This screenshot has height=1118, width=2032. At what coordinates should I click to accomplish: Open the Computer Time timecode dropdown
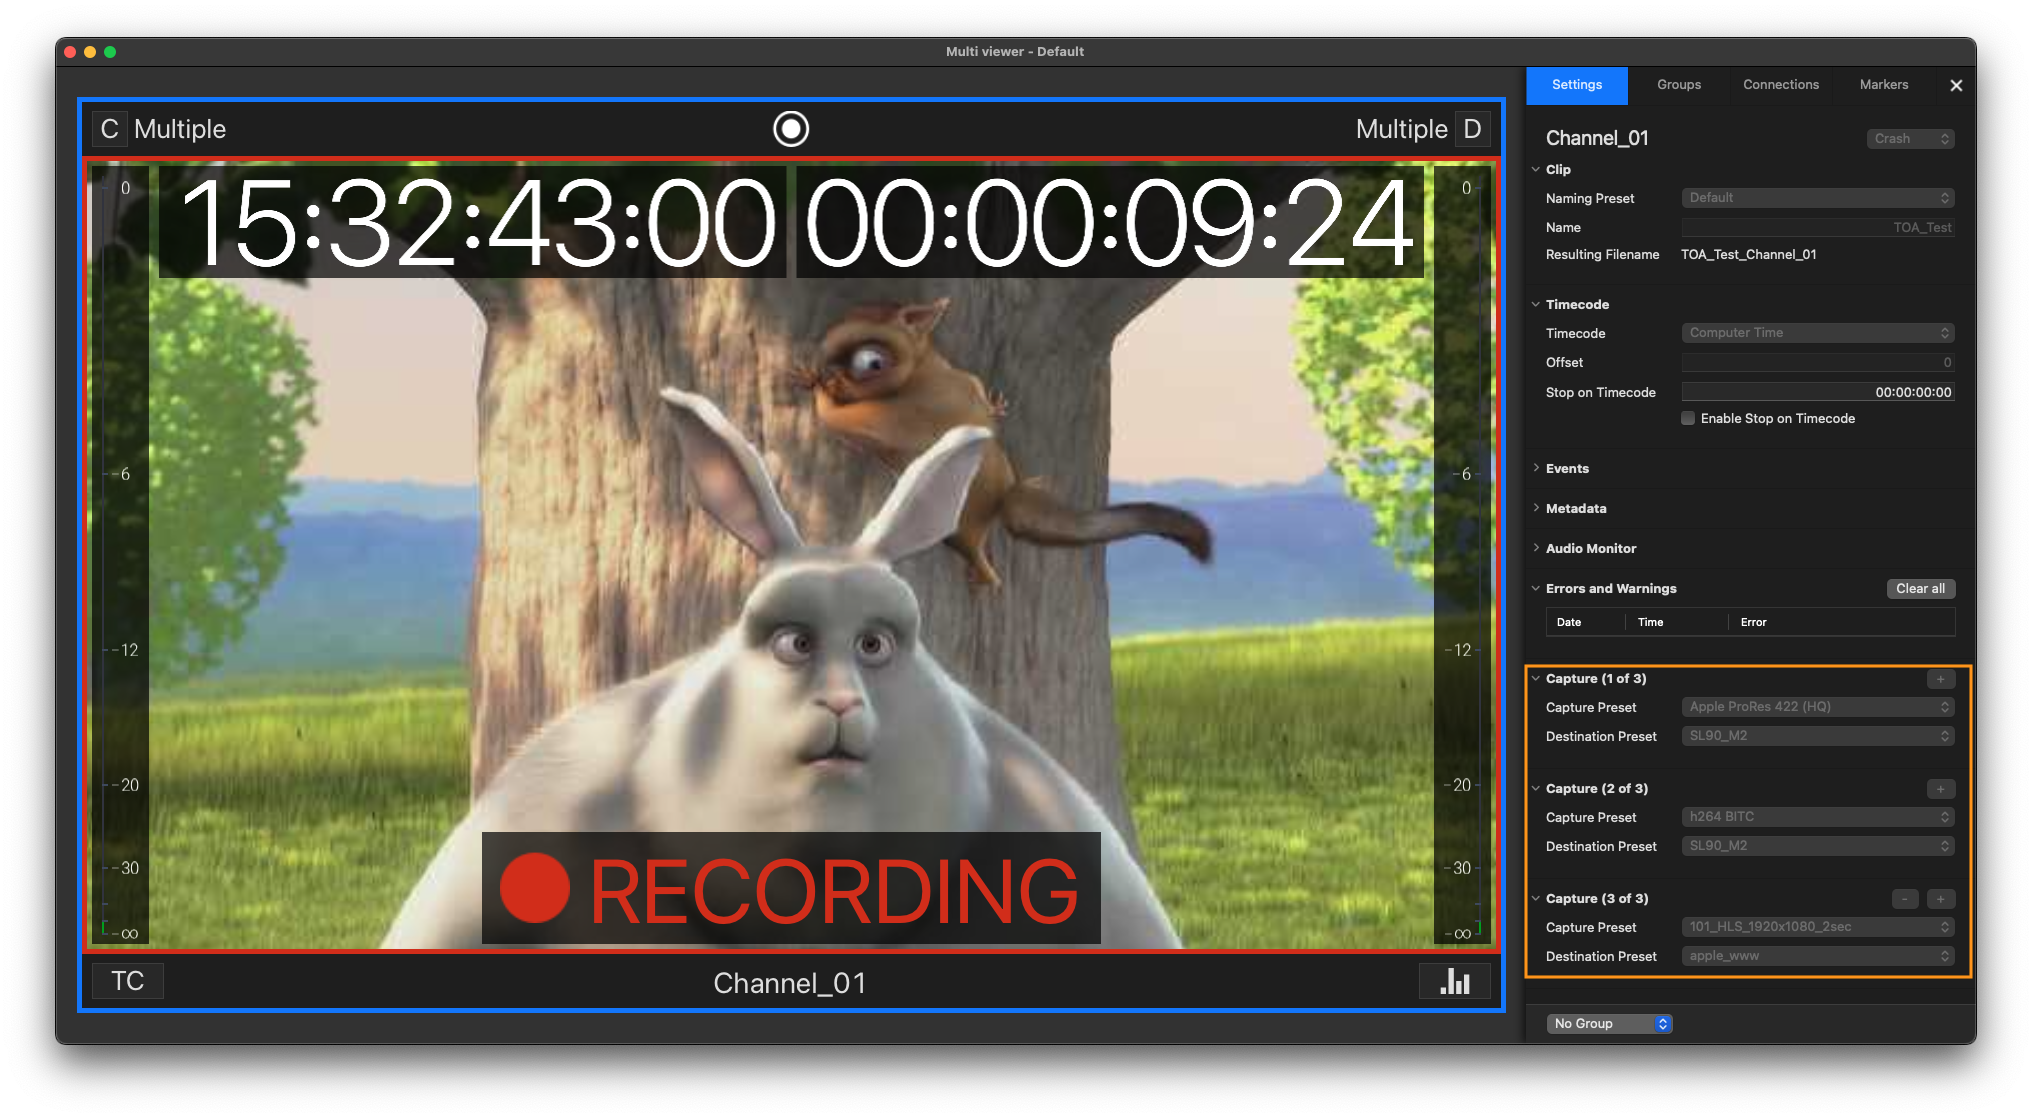pos(1818,333)
